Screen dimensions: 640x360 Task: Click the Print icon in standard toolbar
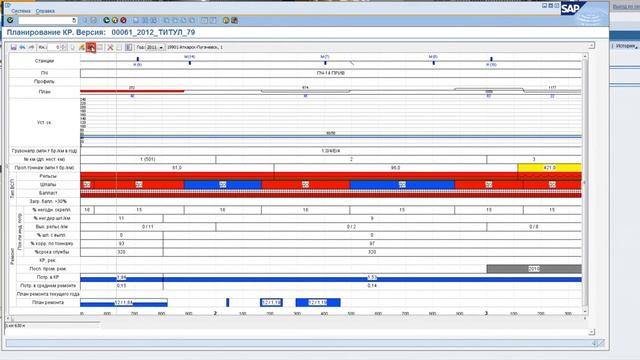[x=136, y=20]
